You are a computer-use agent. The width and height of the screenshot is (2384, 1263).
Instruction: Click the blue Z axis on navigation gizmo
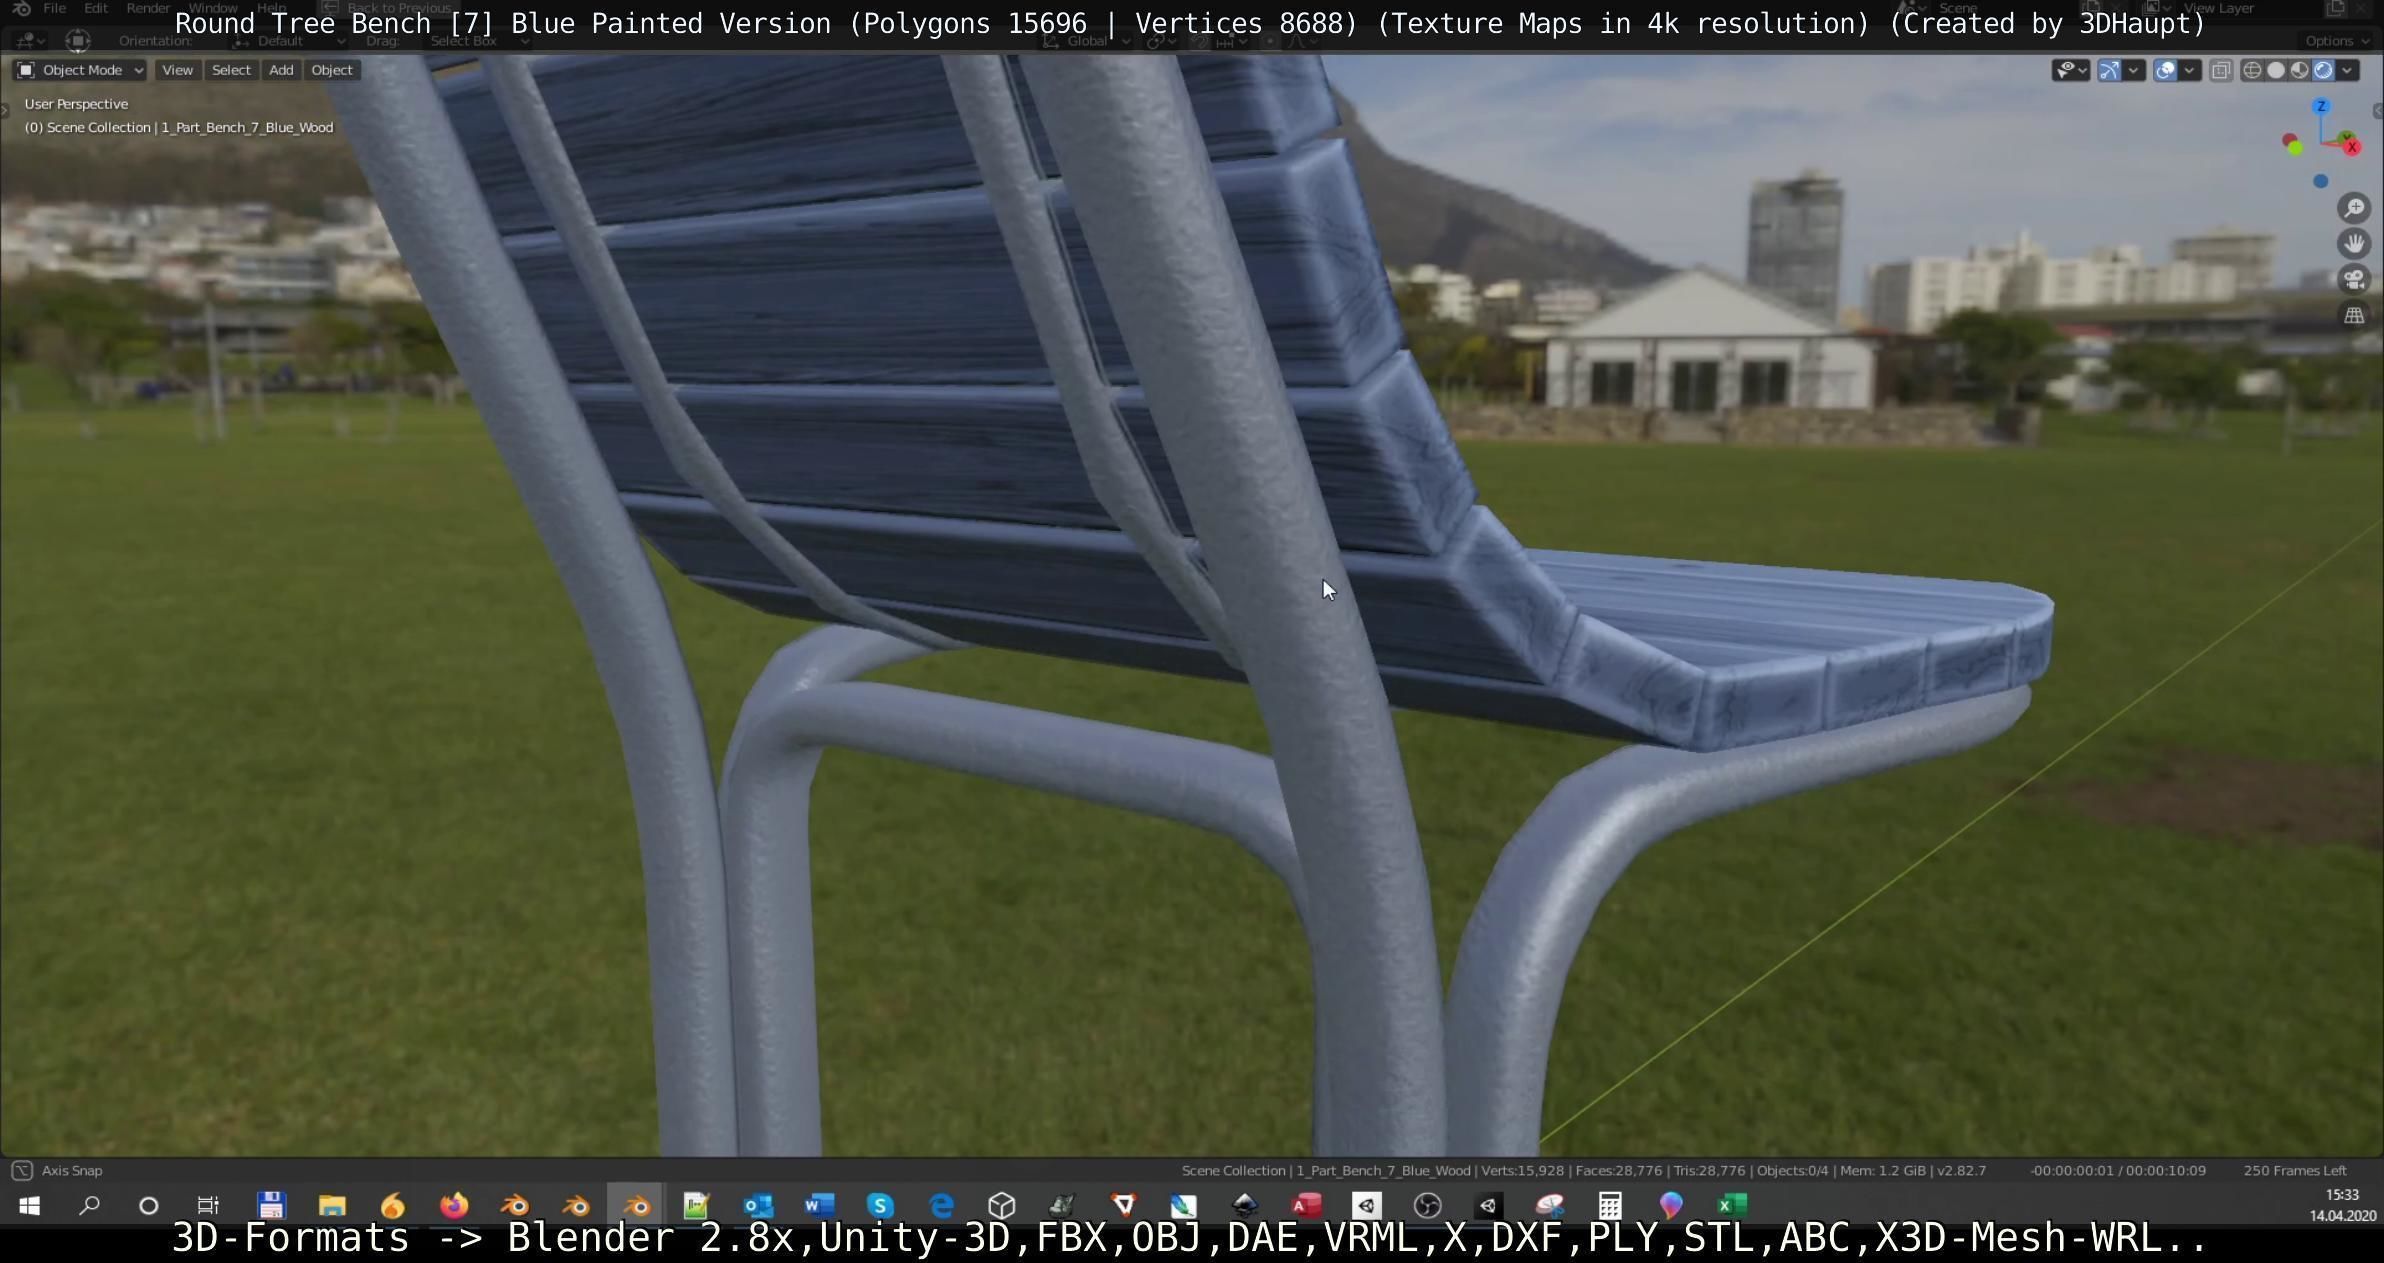pyautogui.click(x=2321, y=106)
